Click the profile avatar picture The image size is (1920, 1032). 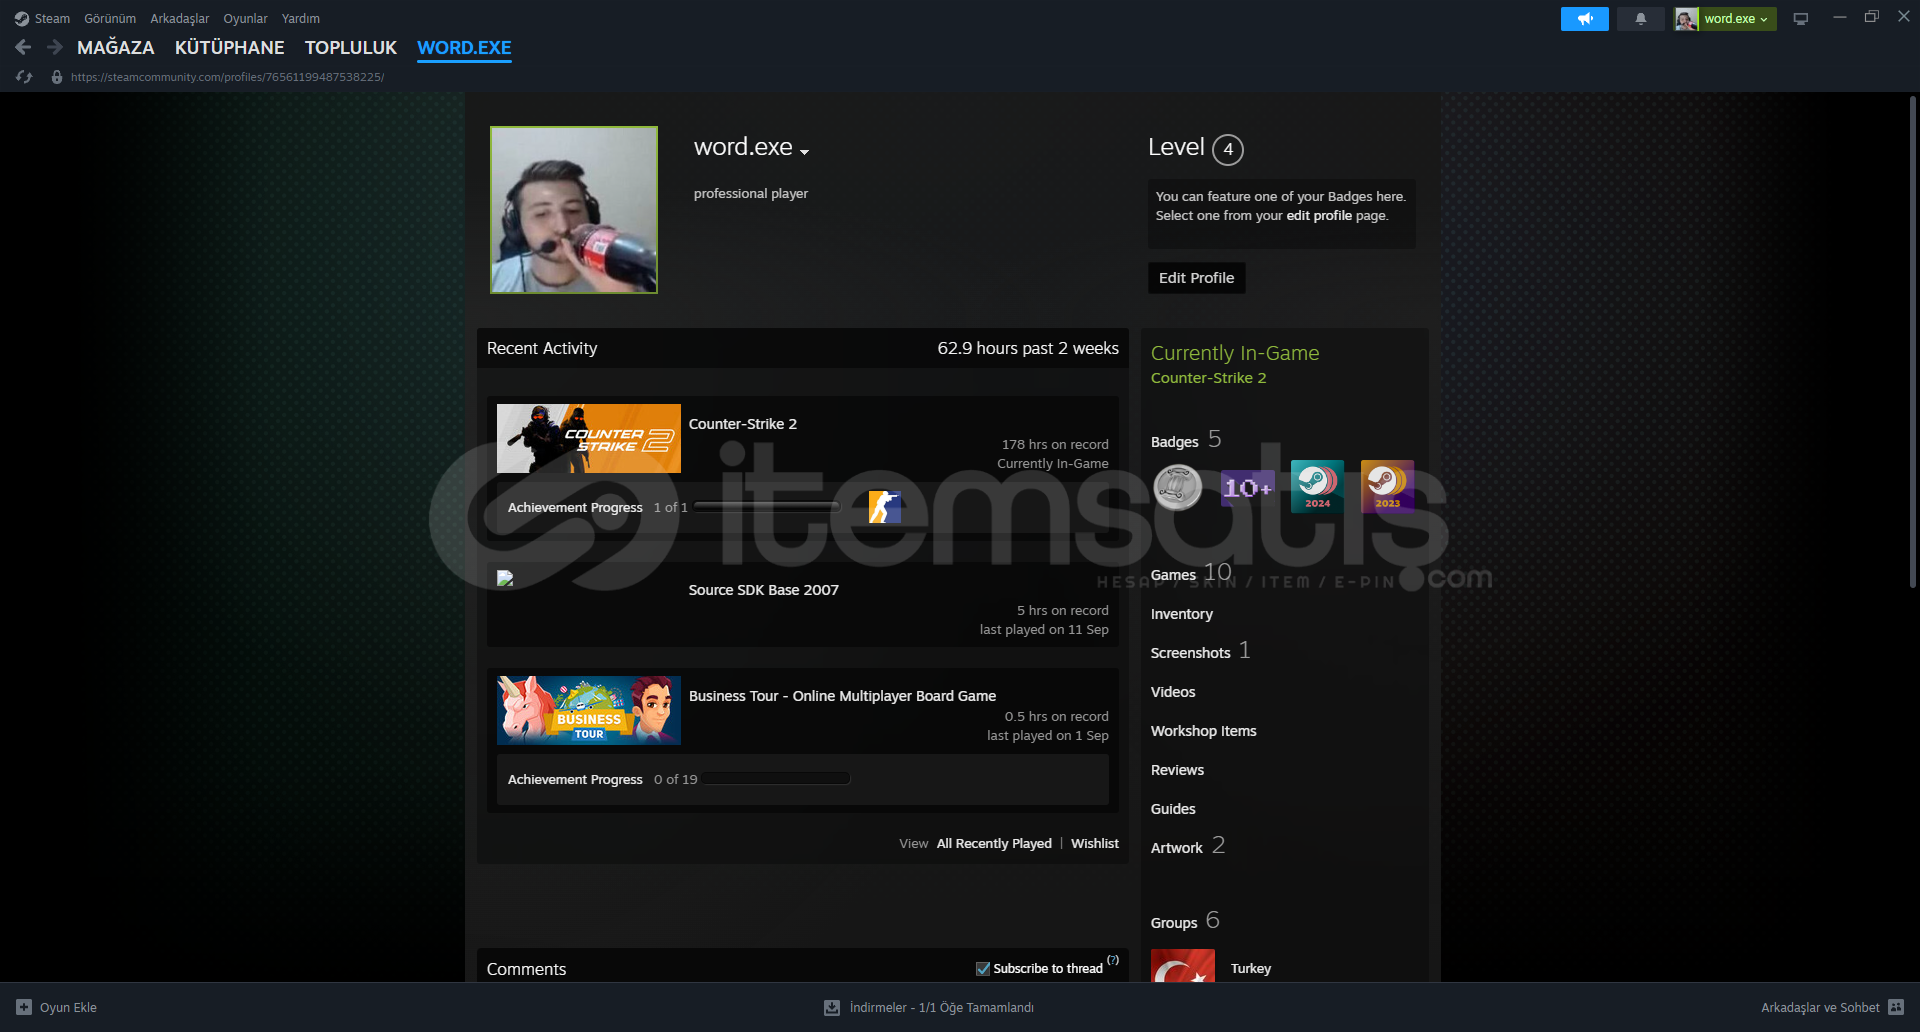pos(574,210)
